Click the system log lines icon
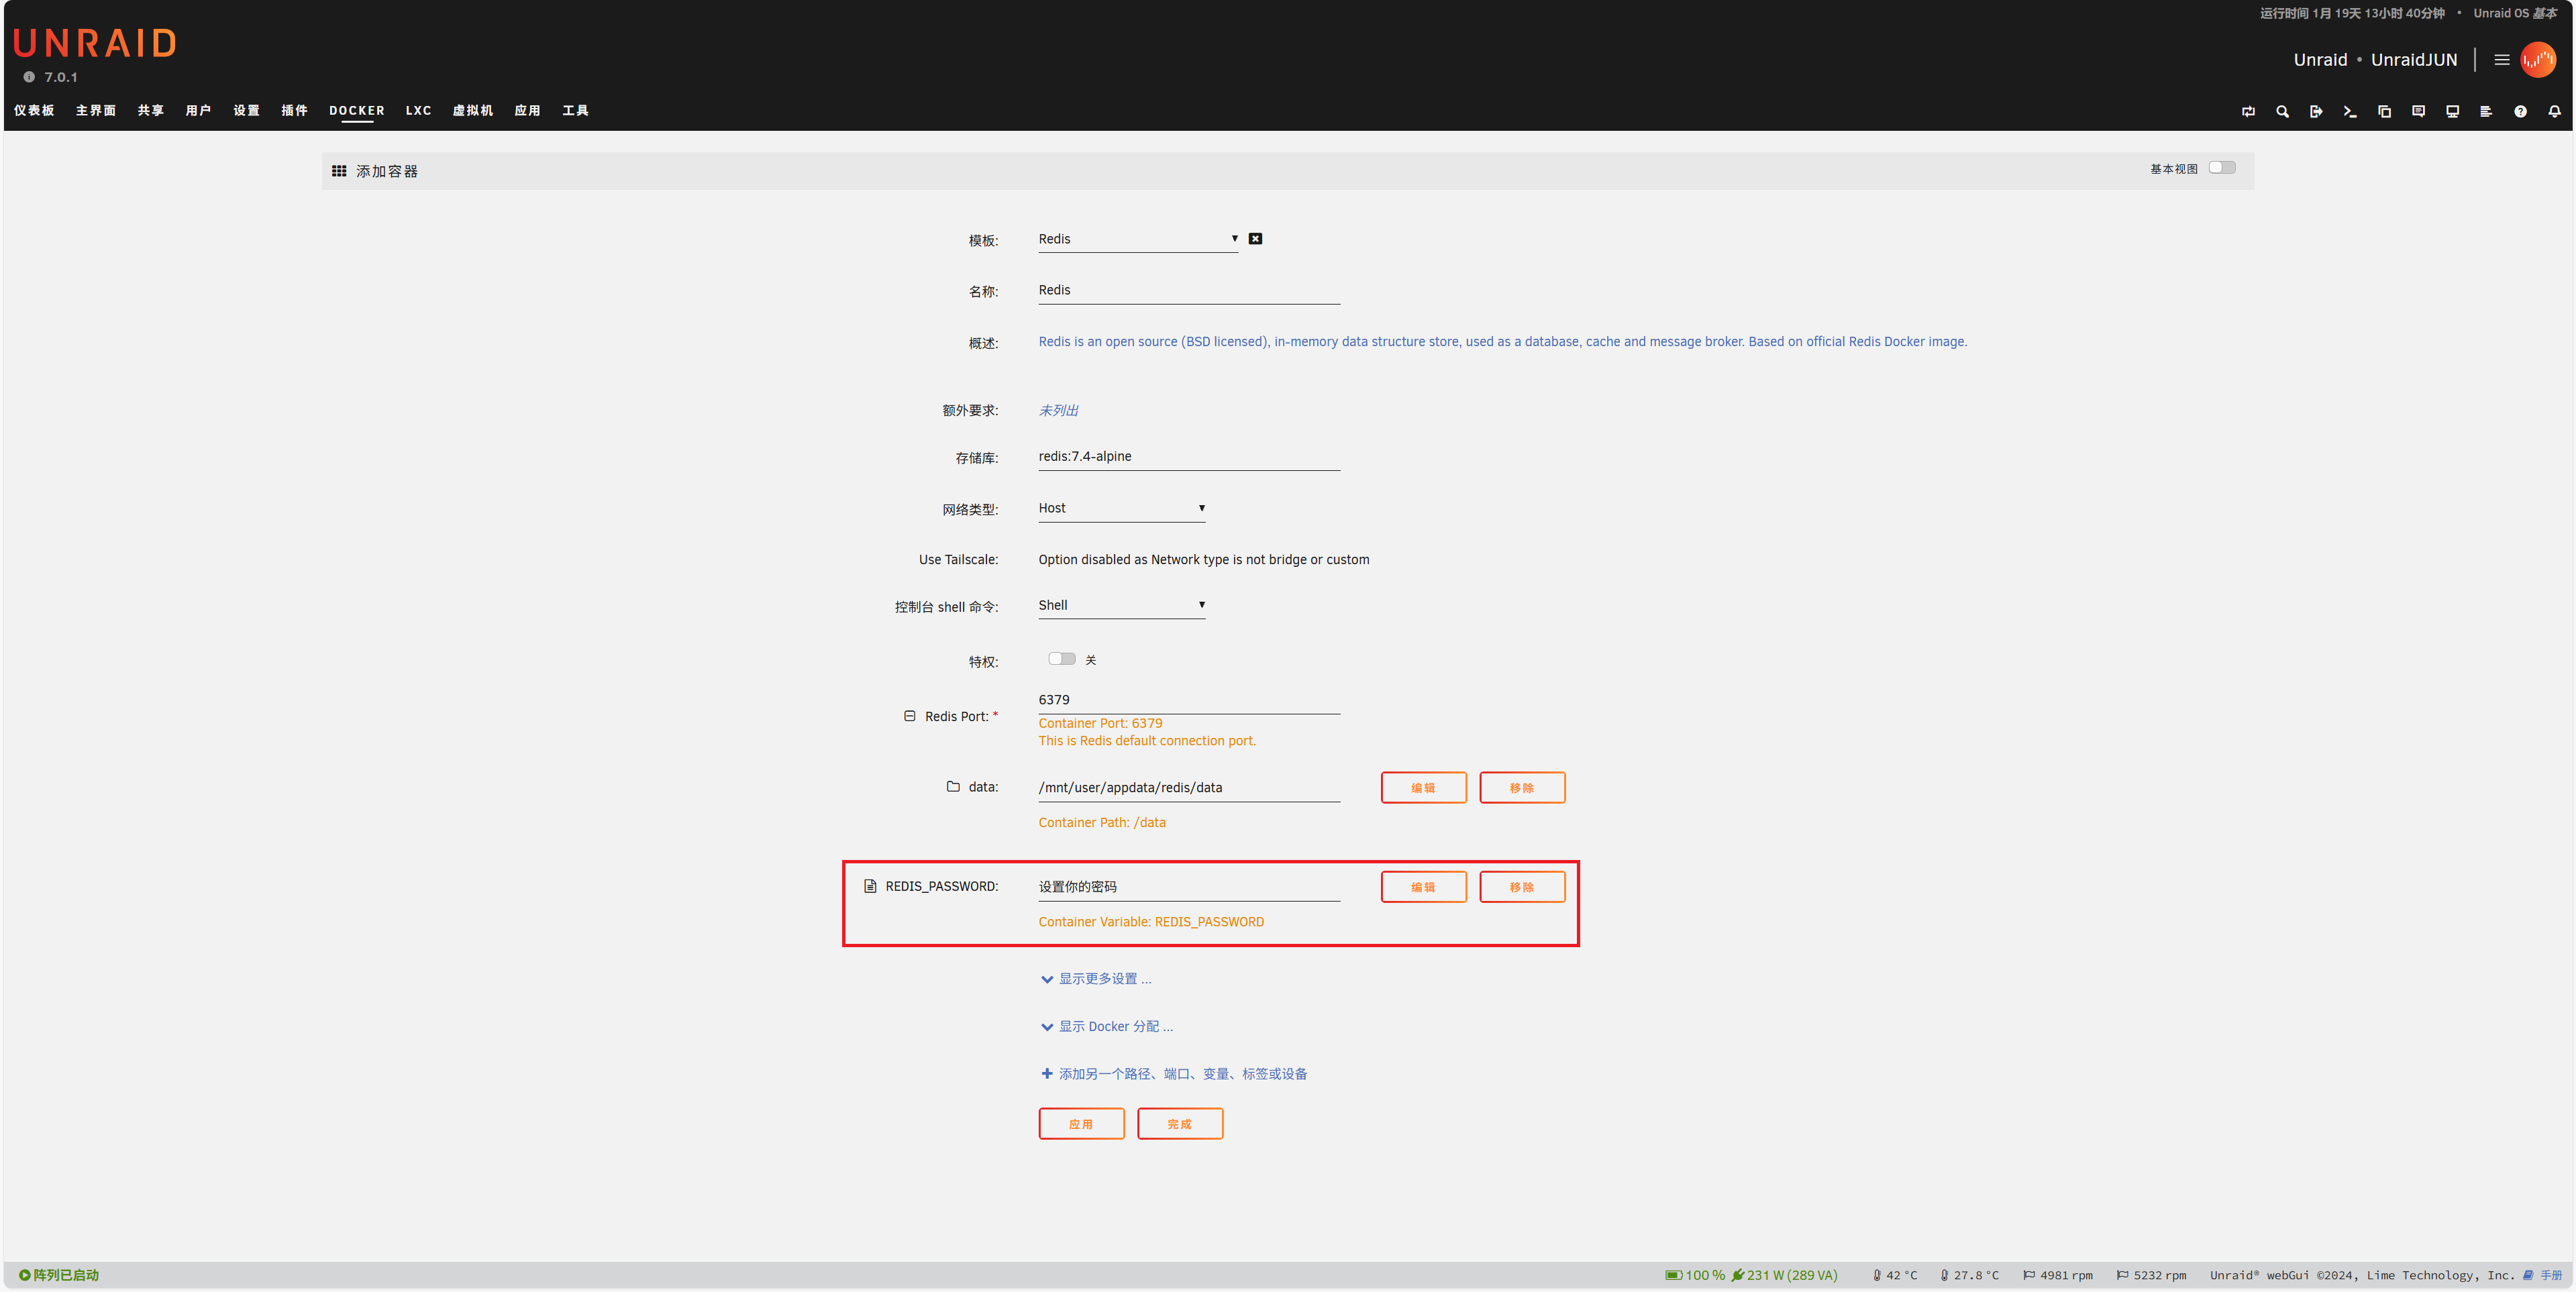 [2486, 111]
